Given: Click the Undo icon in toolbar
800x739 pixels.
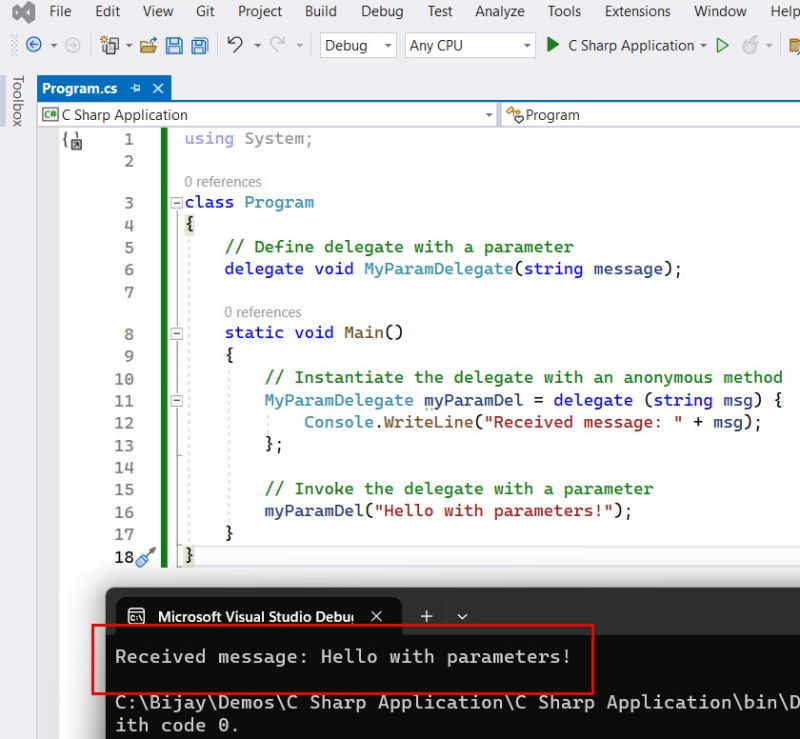Looking at the screenshot, I should click(x=234, y=46).
